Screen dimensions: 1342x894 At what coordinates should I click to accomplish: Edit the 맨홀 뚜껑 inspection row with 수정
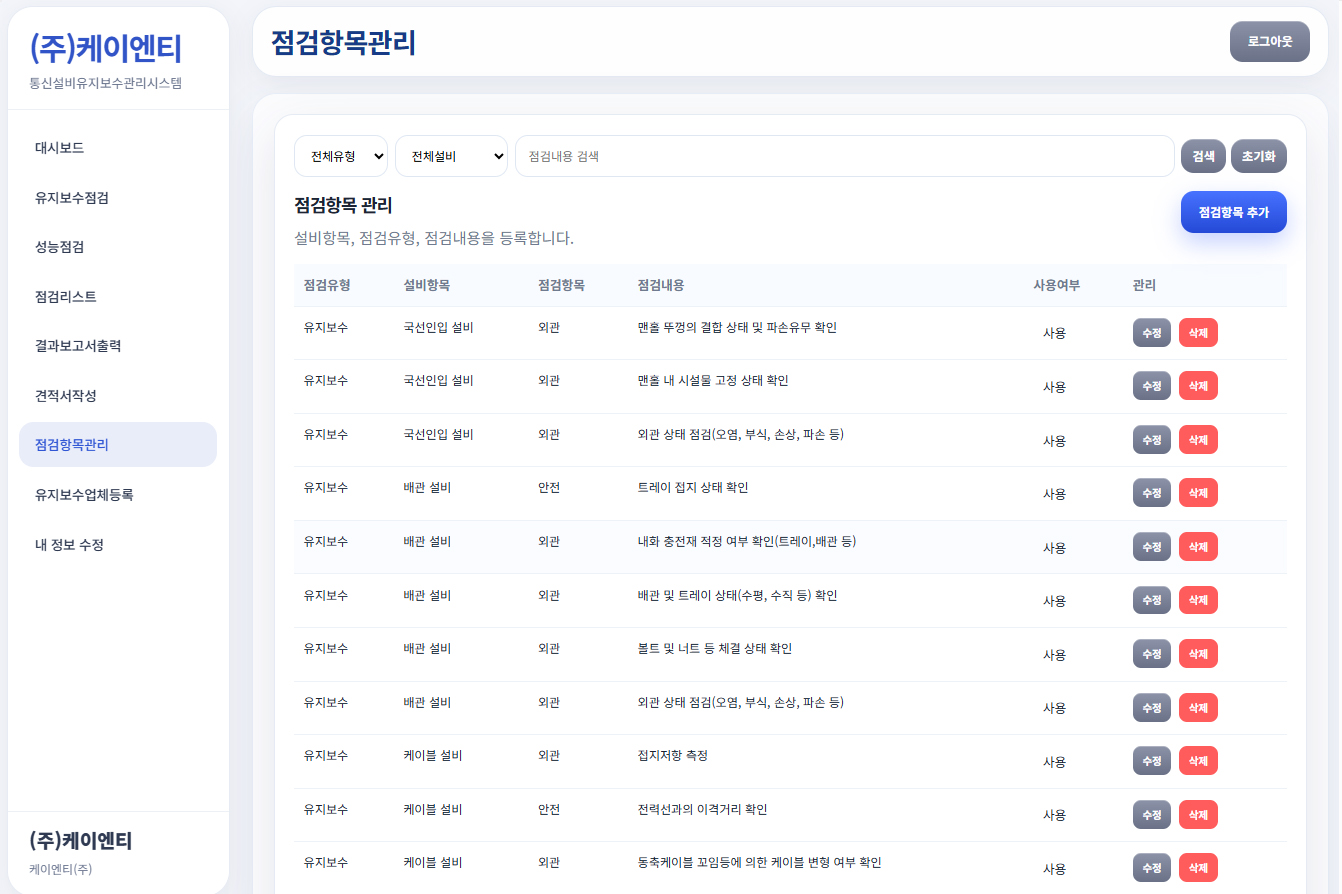click(x=1151, y=332)
